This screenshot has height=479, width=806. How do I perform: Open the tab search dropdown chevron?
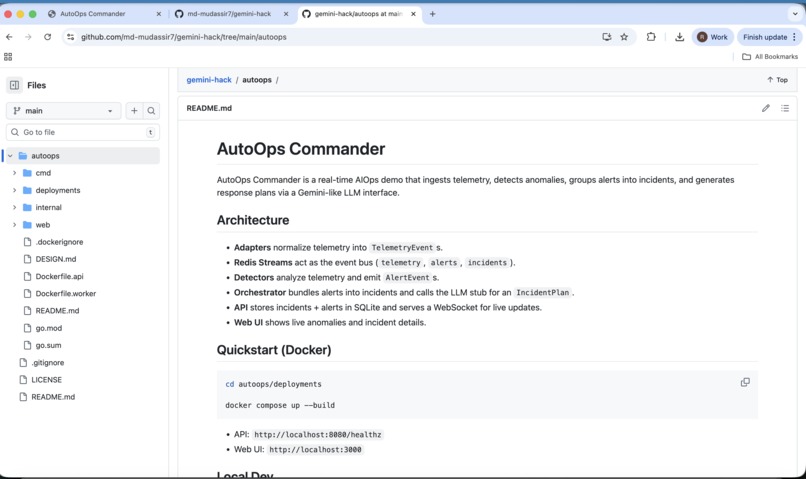[x=795, y=14]
